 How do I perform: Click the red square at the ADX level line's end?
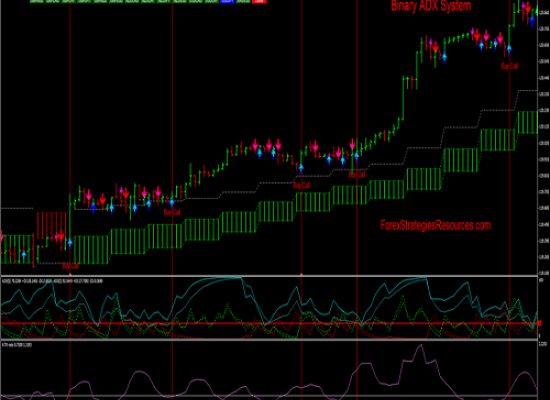point(539,323)
